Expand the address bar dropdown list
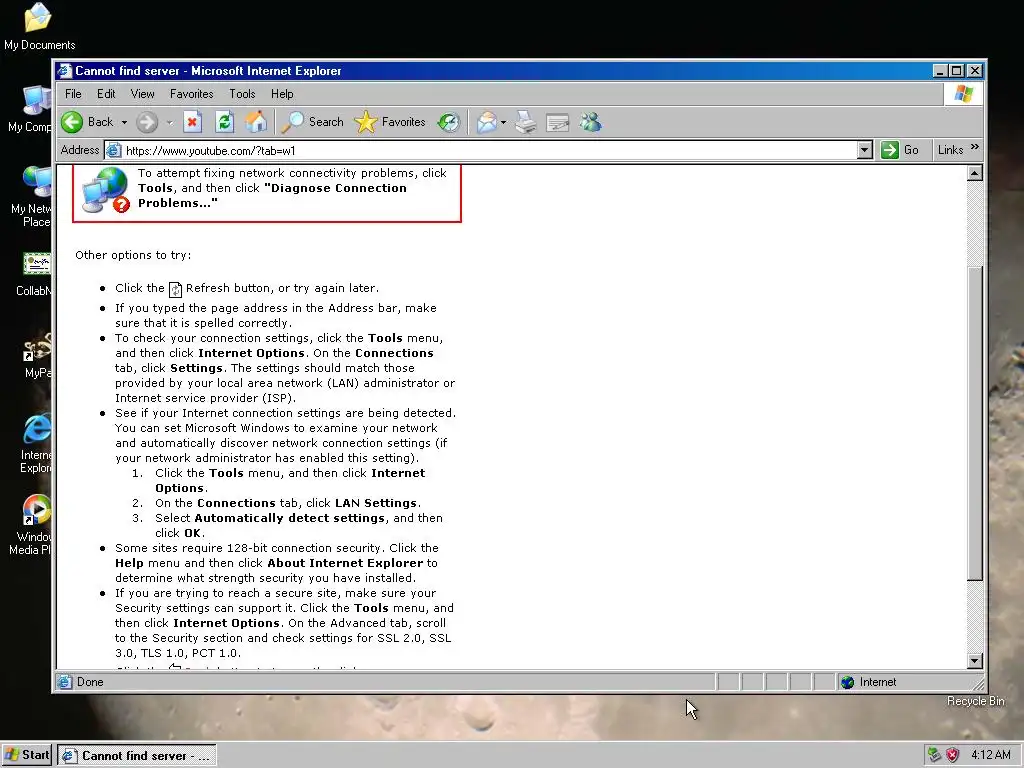 pos(865,151)
